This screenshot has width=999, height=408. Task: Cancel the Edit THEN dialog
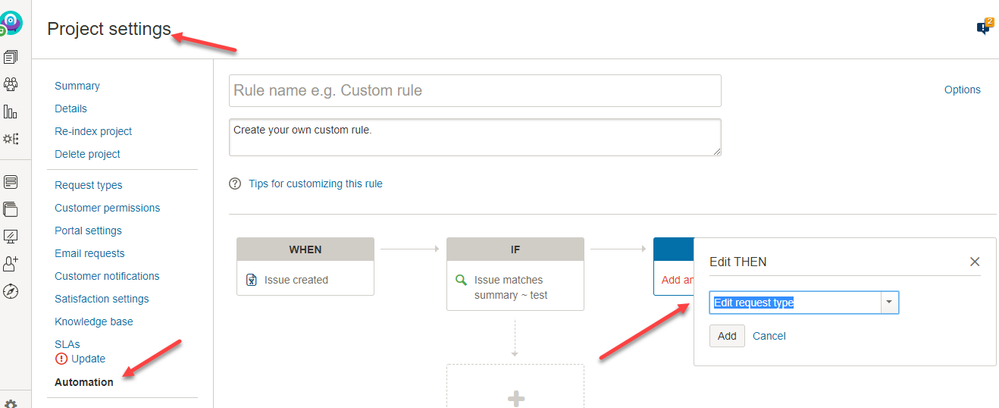click(x=768, y=336)
